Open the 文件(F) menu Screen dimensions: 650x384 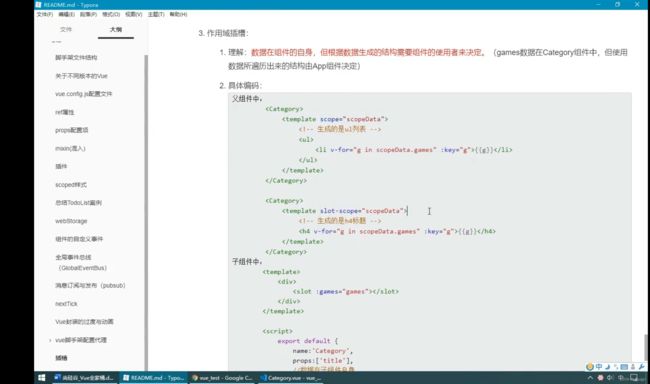[x=44, y=14]
